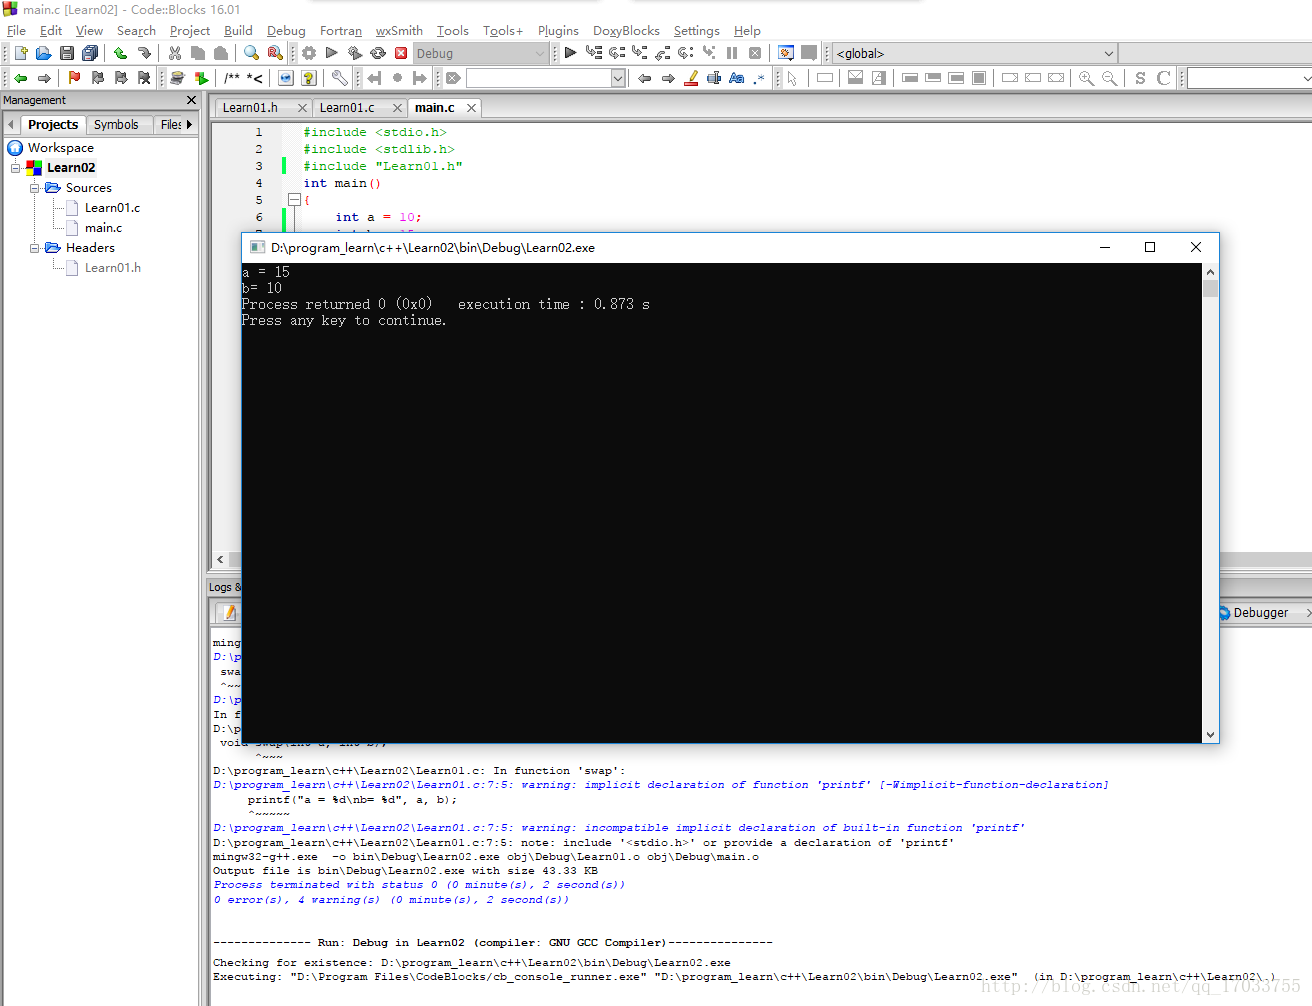Click the Match case Aa icon

[x=737, y=78]
